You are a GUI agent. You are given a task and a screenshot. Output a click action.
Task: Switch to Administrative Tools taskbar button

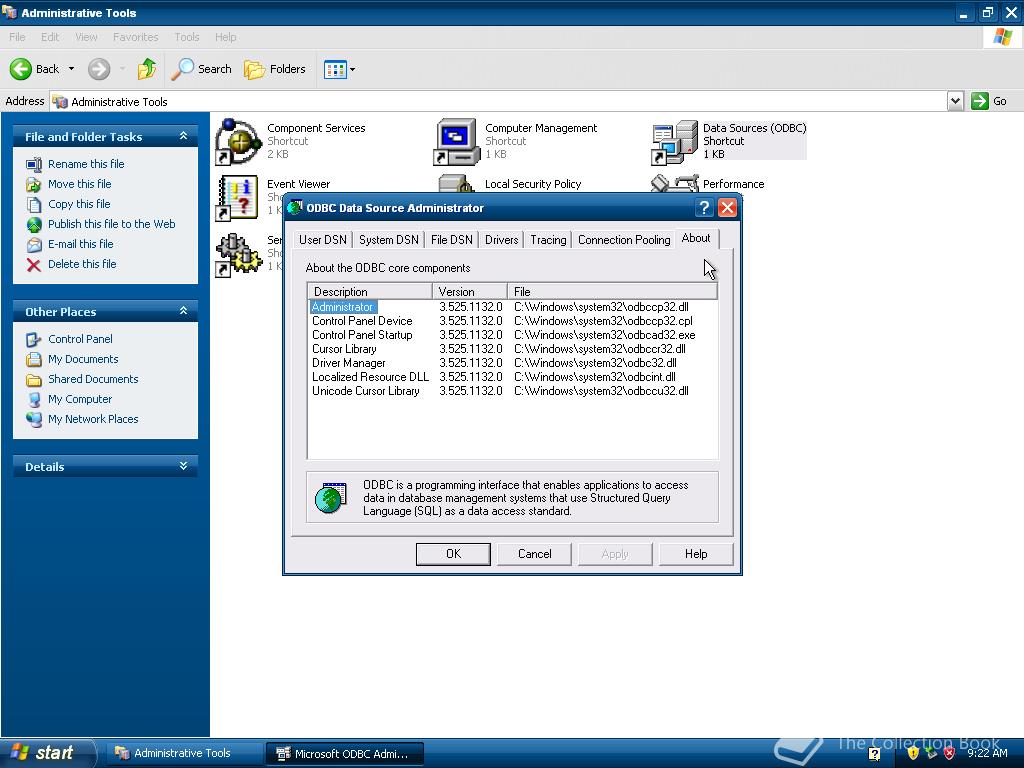pyautogui.click(x=183, y=753)
